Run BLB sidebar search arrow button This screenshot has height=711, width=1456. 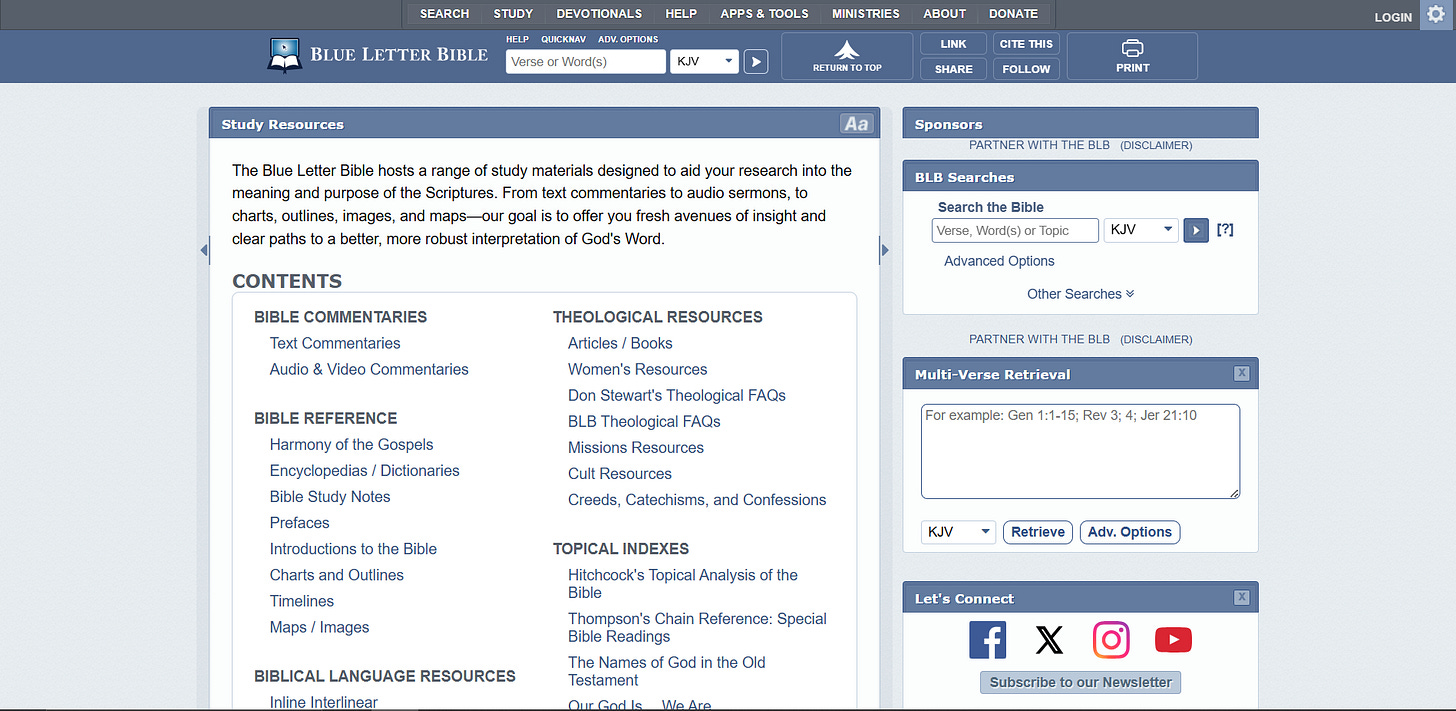1196,230
